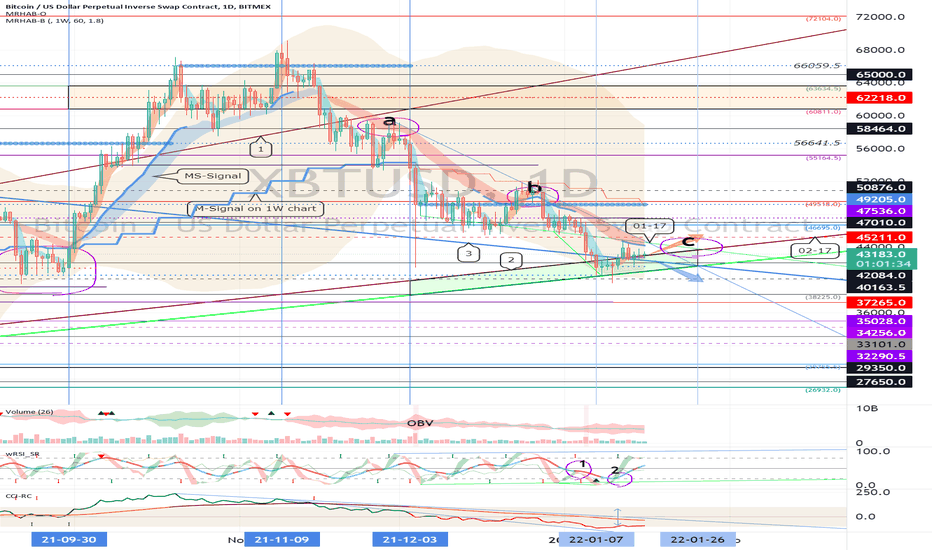Viewport: 932px width, 550px height.
Task: Click the Bitcoin / US Dollar Perpetual chart title
Action: [138, 7]
